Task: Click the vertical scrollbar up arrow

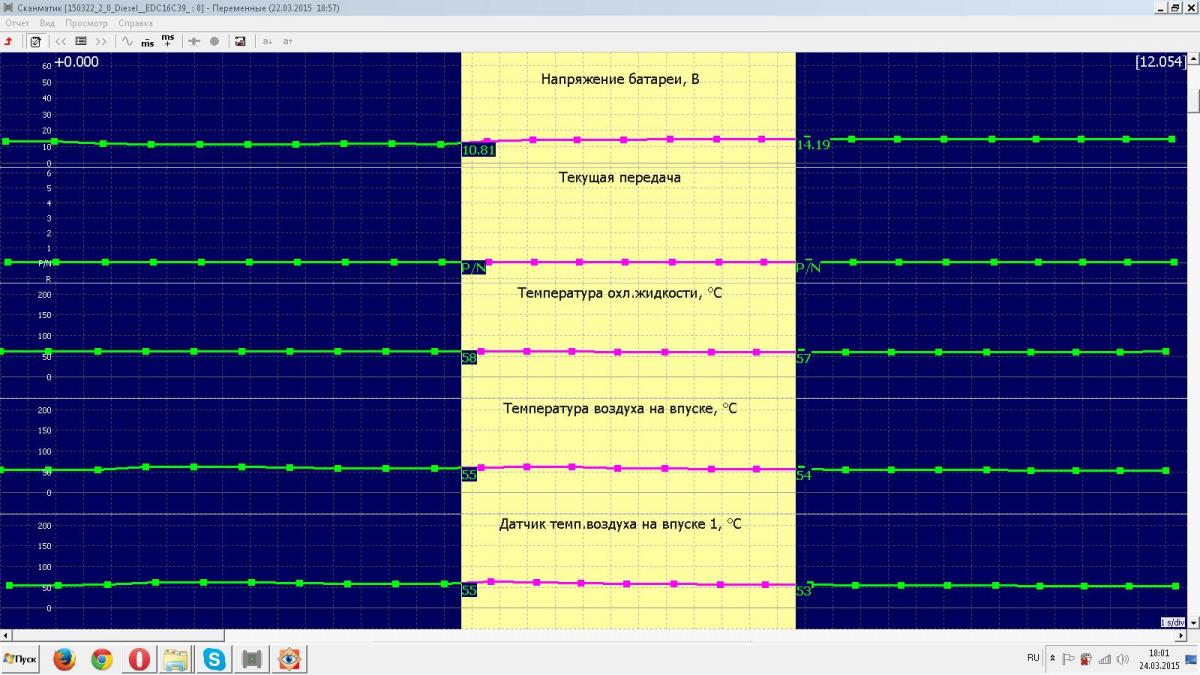Action: (x=1193, y=58)
